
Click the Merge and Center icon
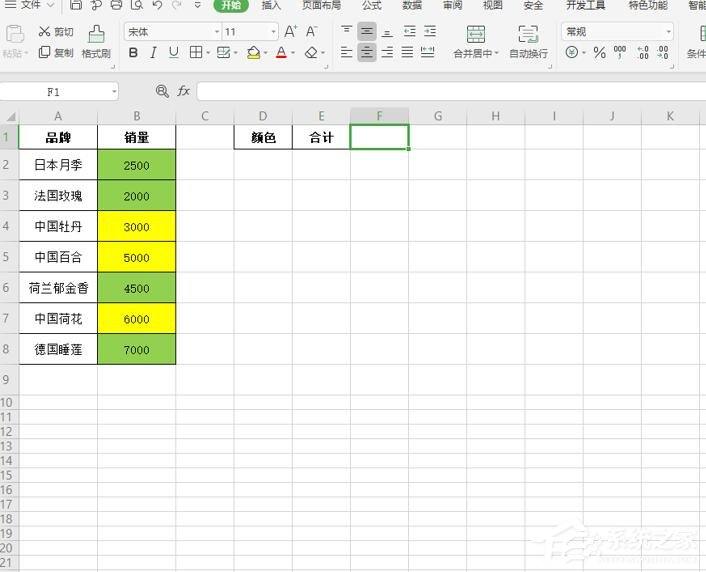click(475, 34)
